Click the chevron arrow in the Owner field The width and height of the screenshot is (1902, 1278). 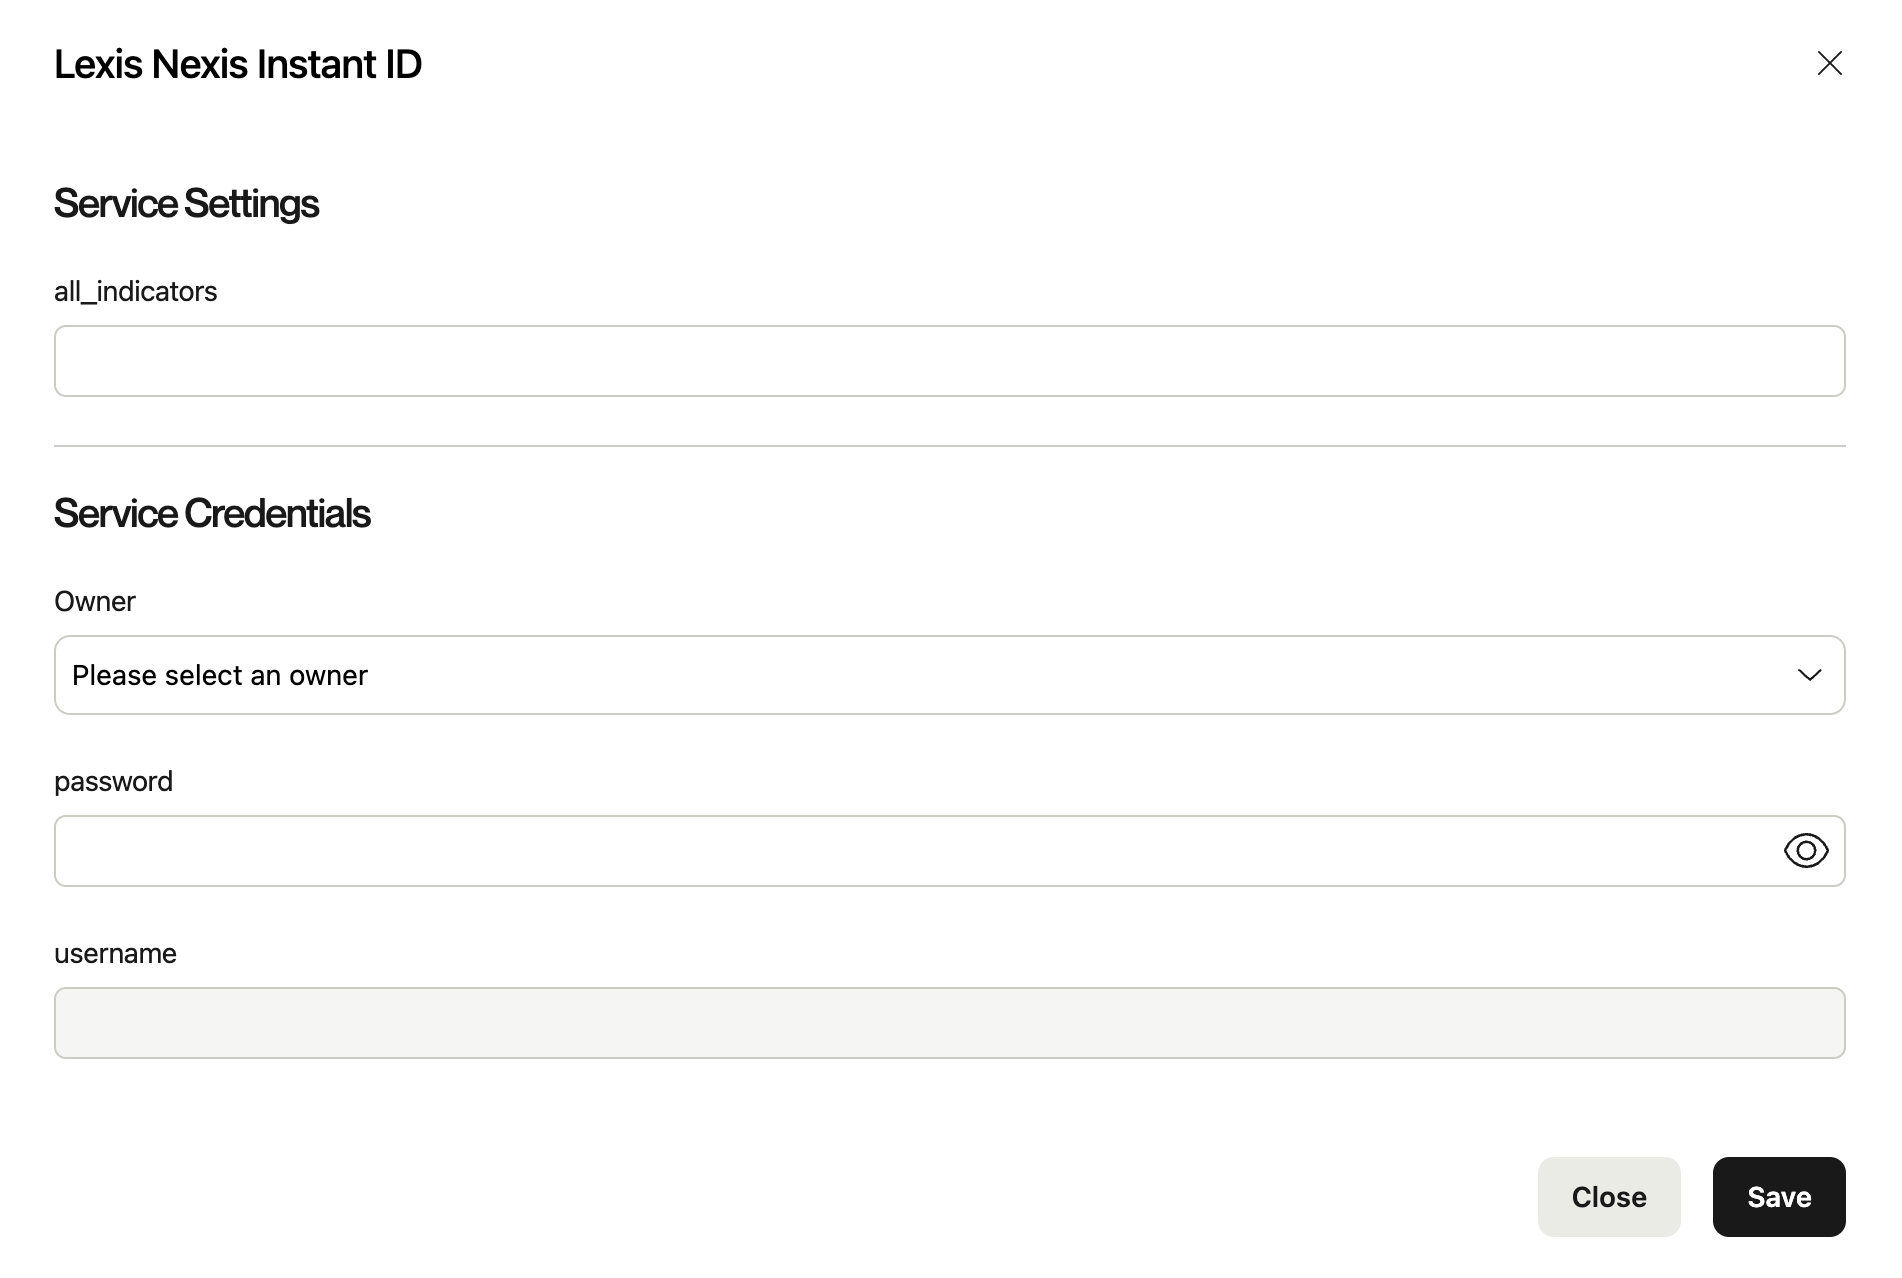pos(1809,675)
